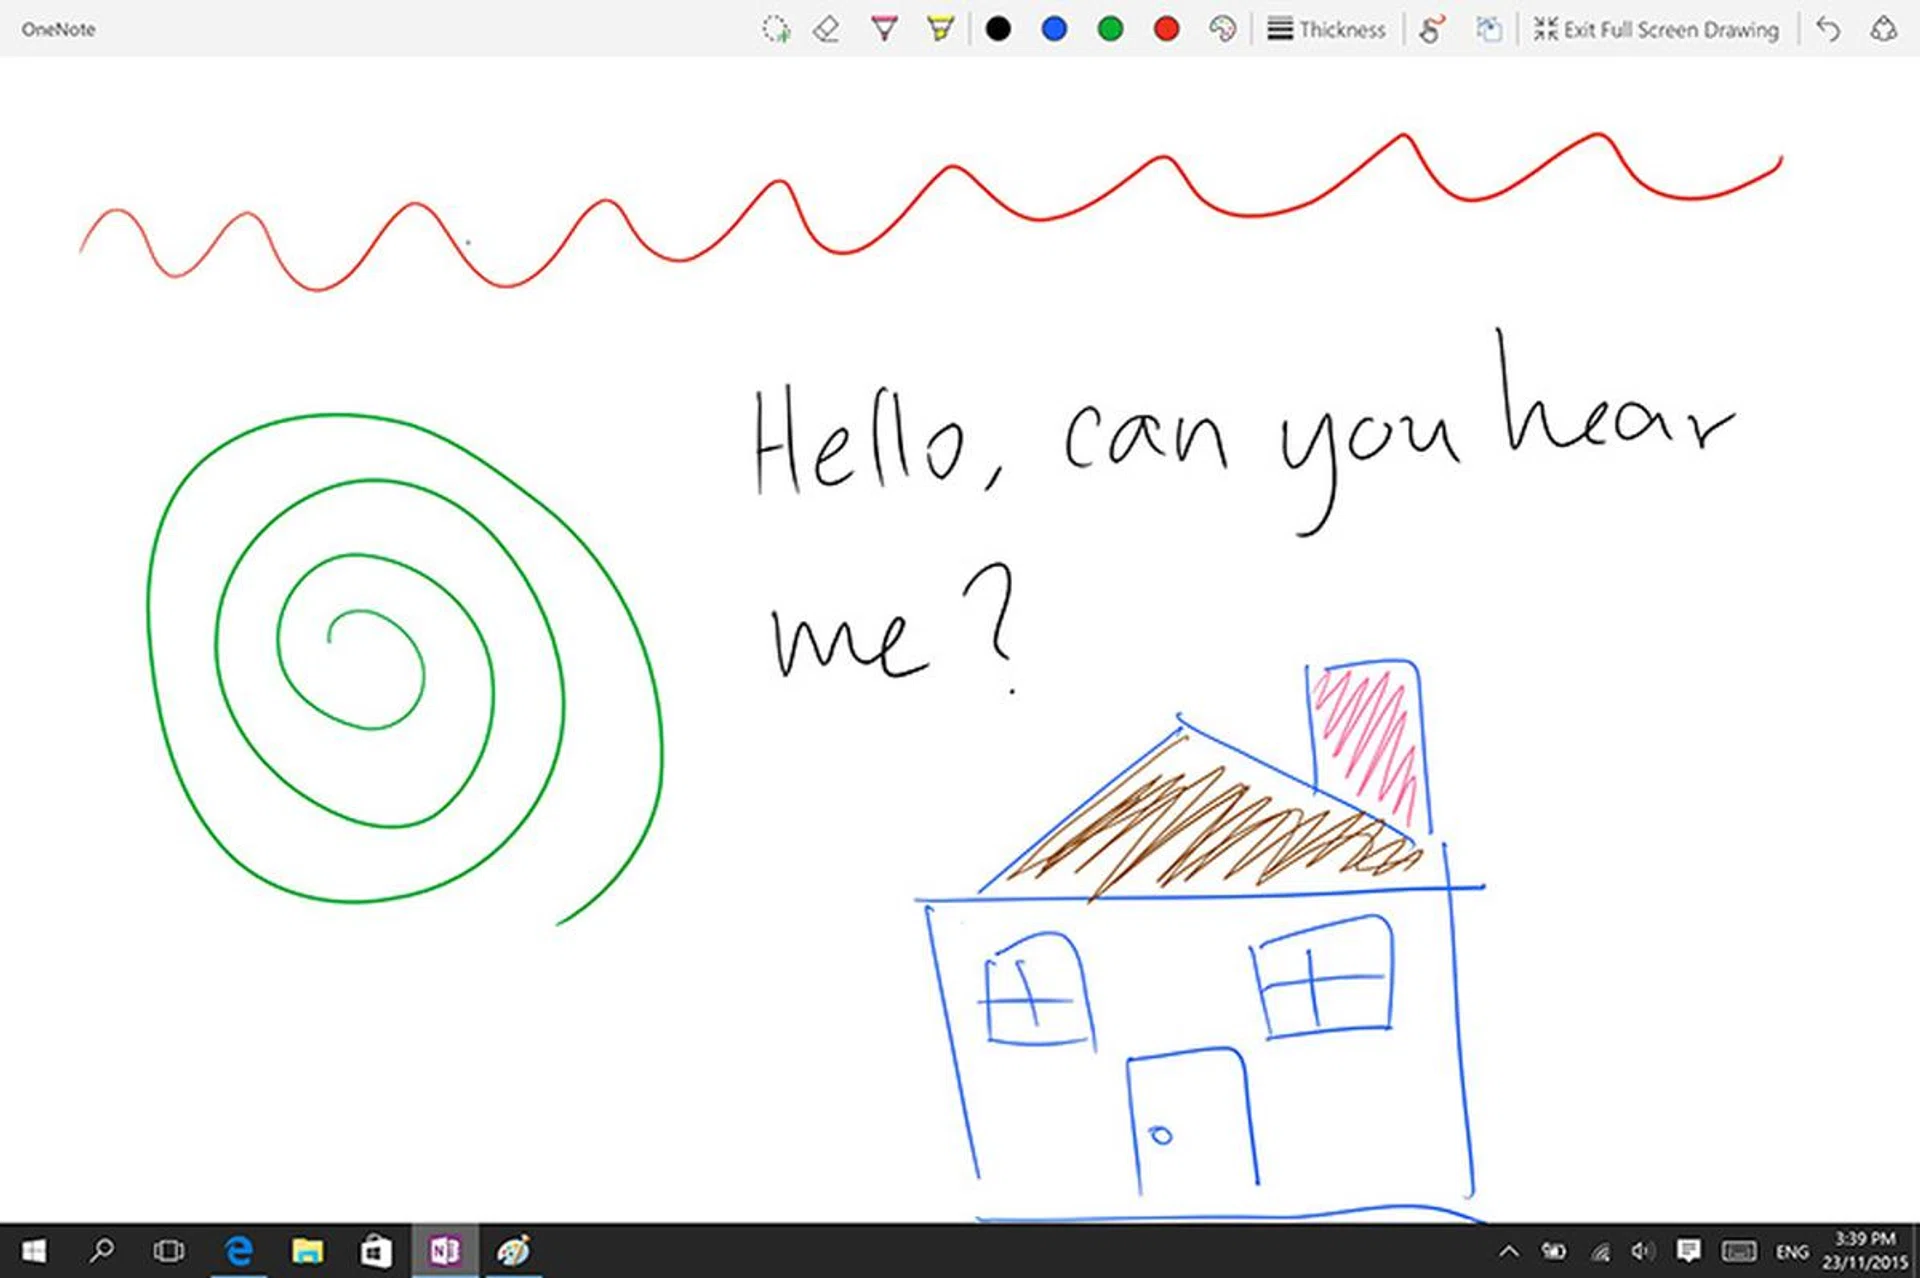Open the Thickness dropdown
This screenshot has width=1920, height=1278.
1327,29
